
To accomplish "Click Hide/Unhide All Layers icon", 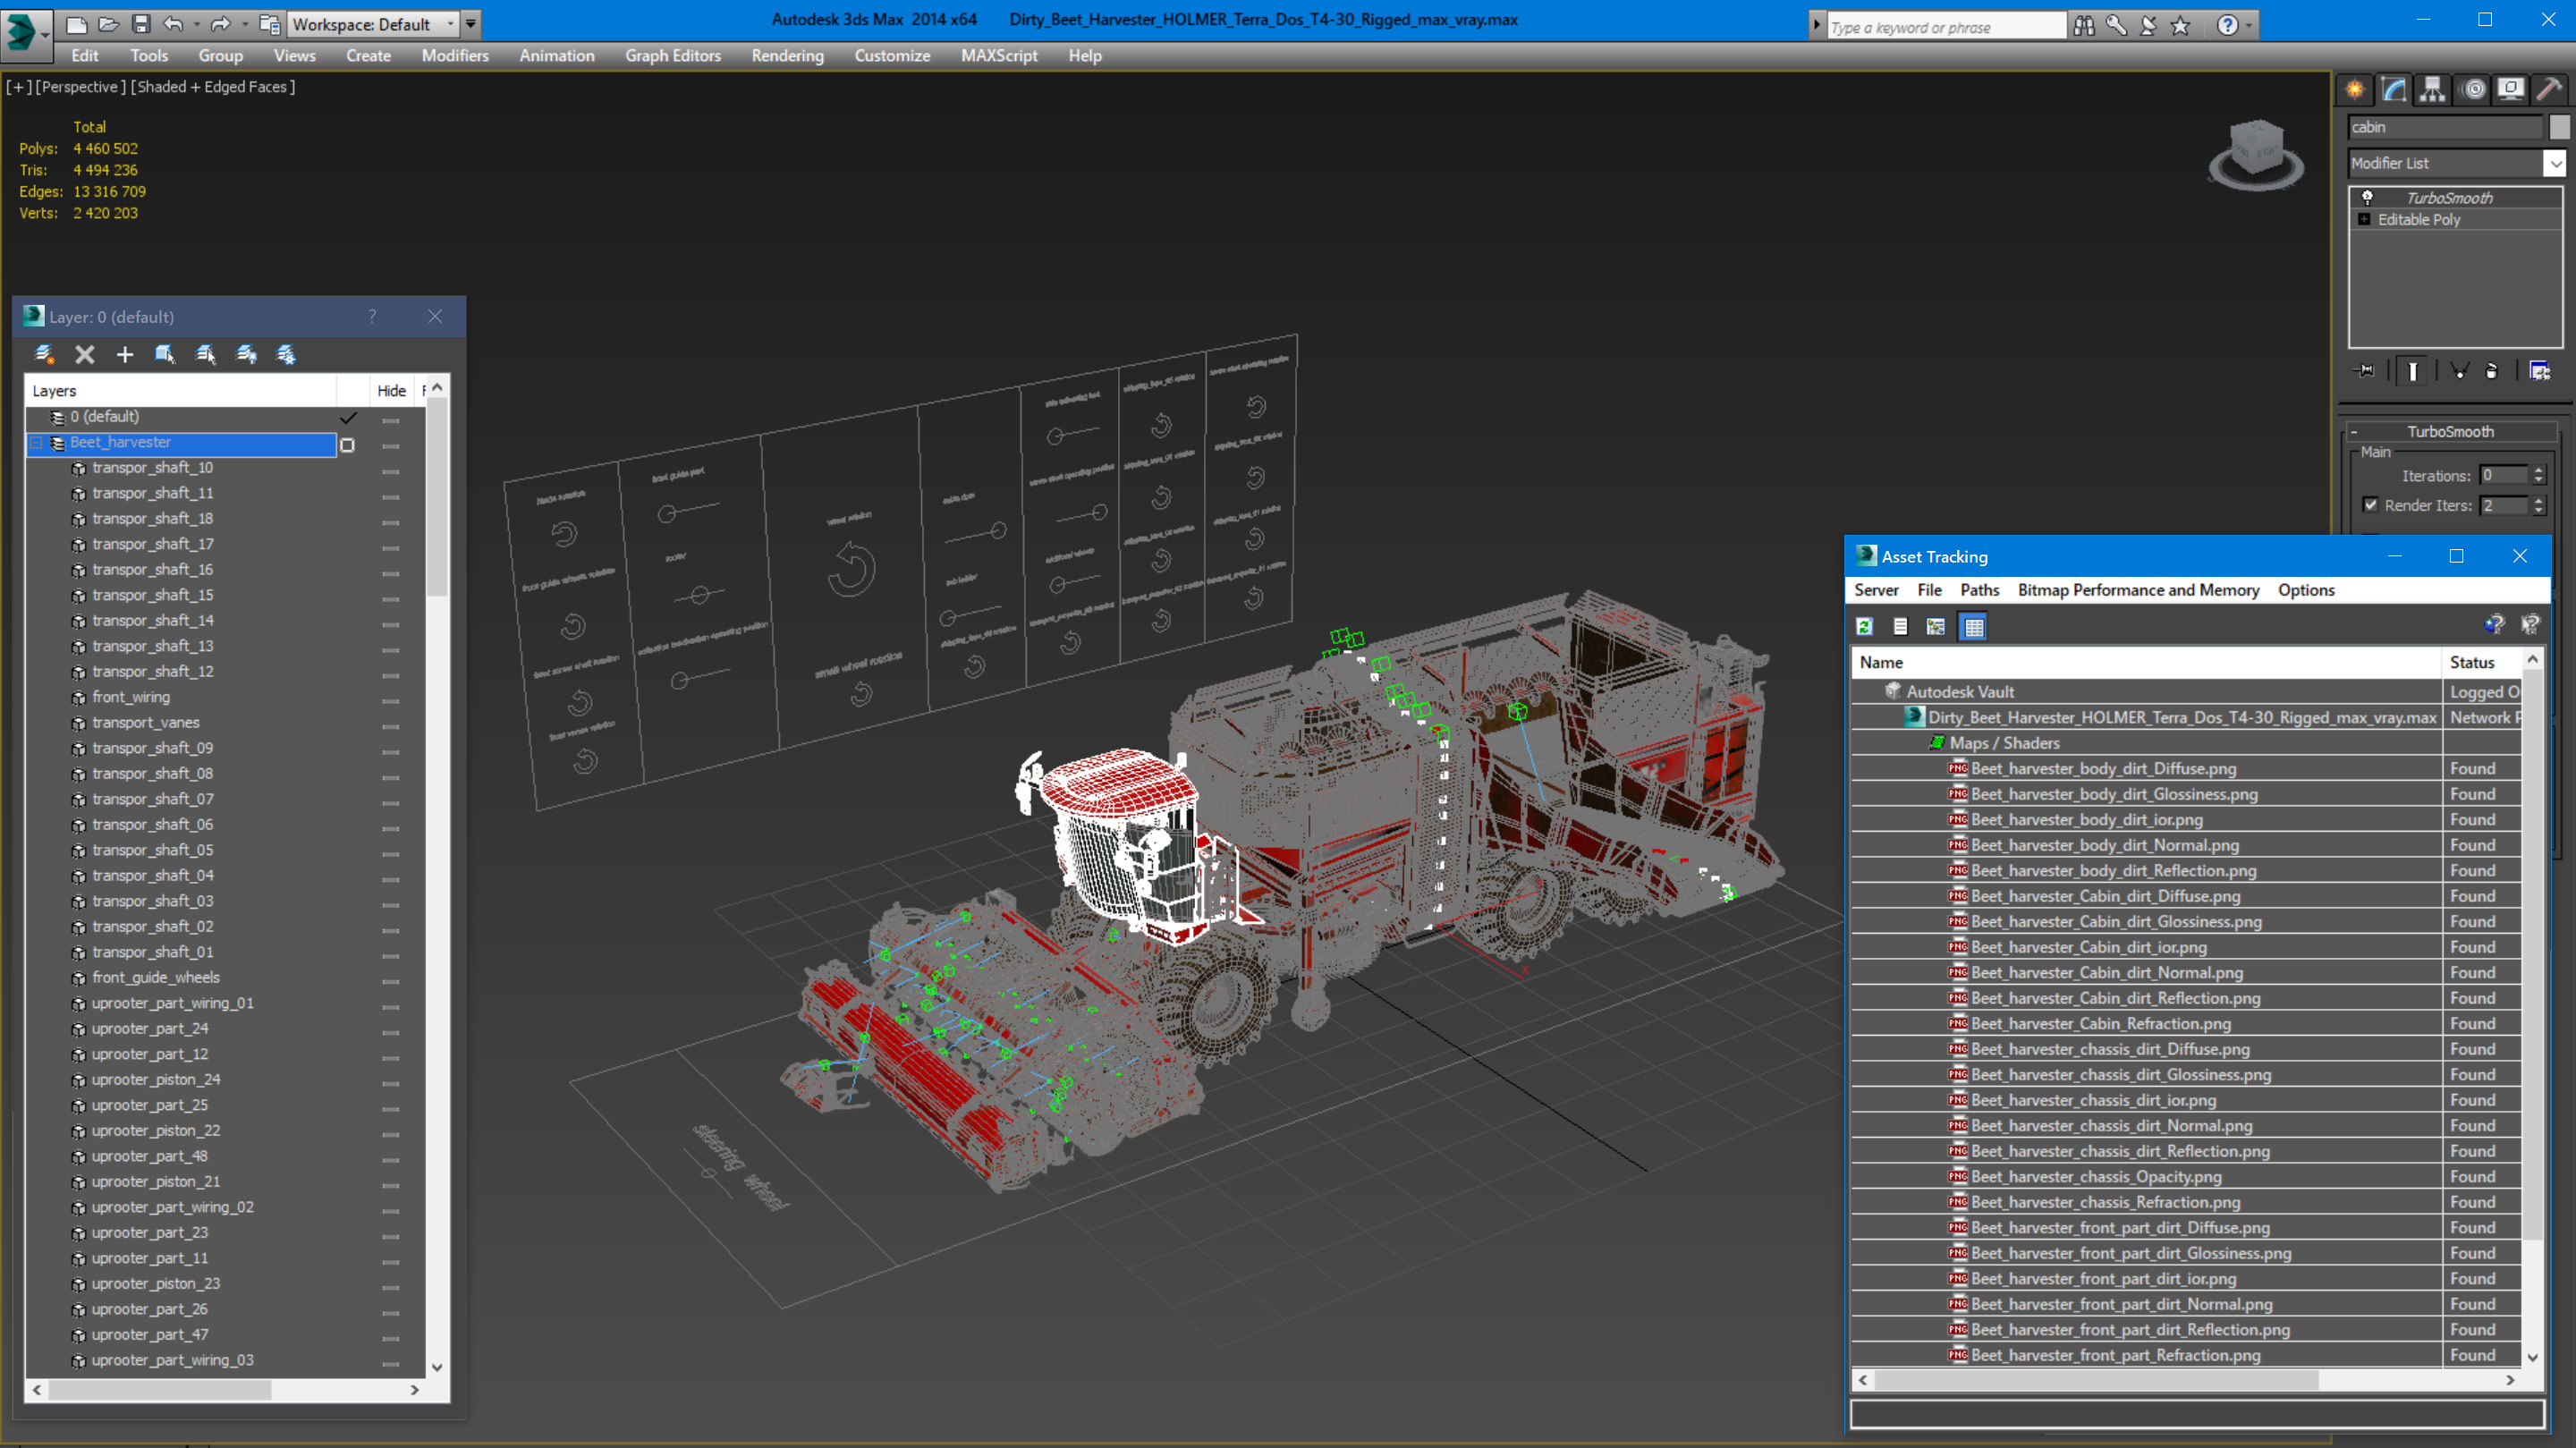I will pyautogui.click(x=246, y=354).
